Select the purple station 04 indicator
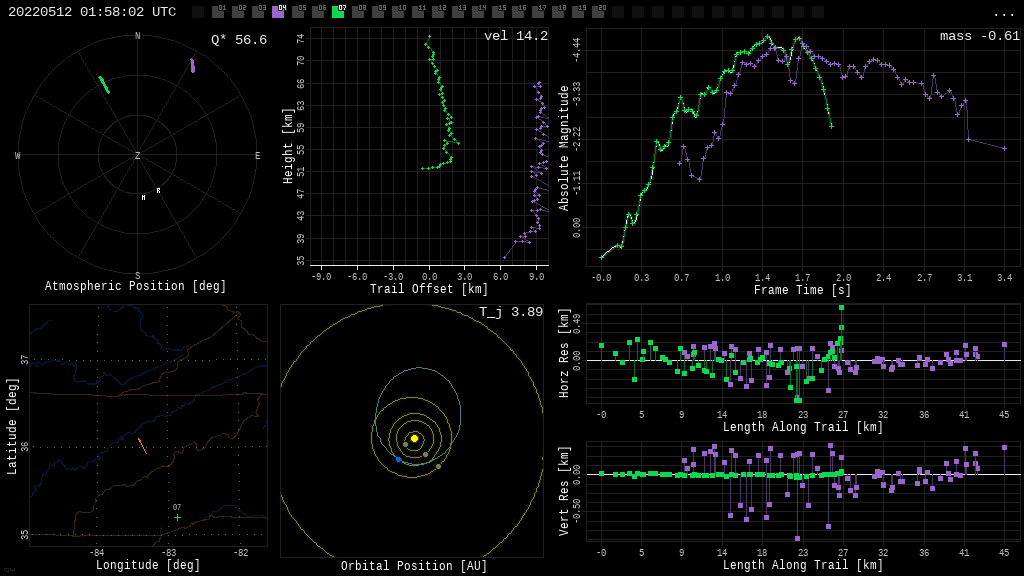The width and height of the screenshot is (1024, 576). [278, 12]
